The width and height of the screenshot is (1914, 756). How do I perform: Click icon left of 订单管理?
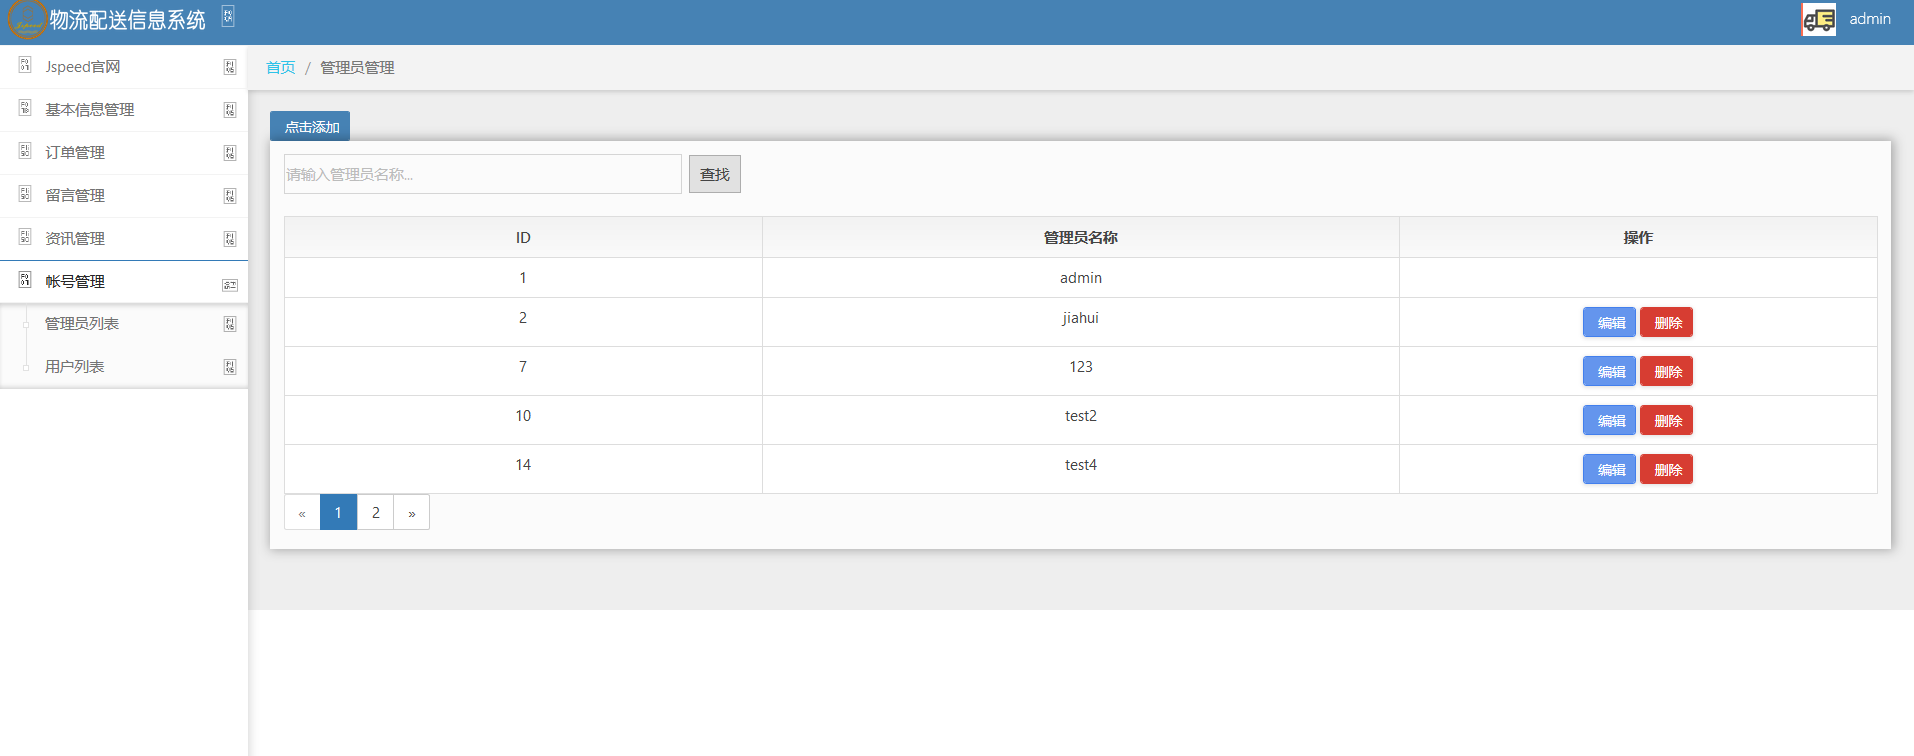pyautogui.click(x=25, y=151)
